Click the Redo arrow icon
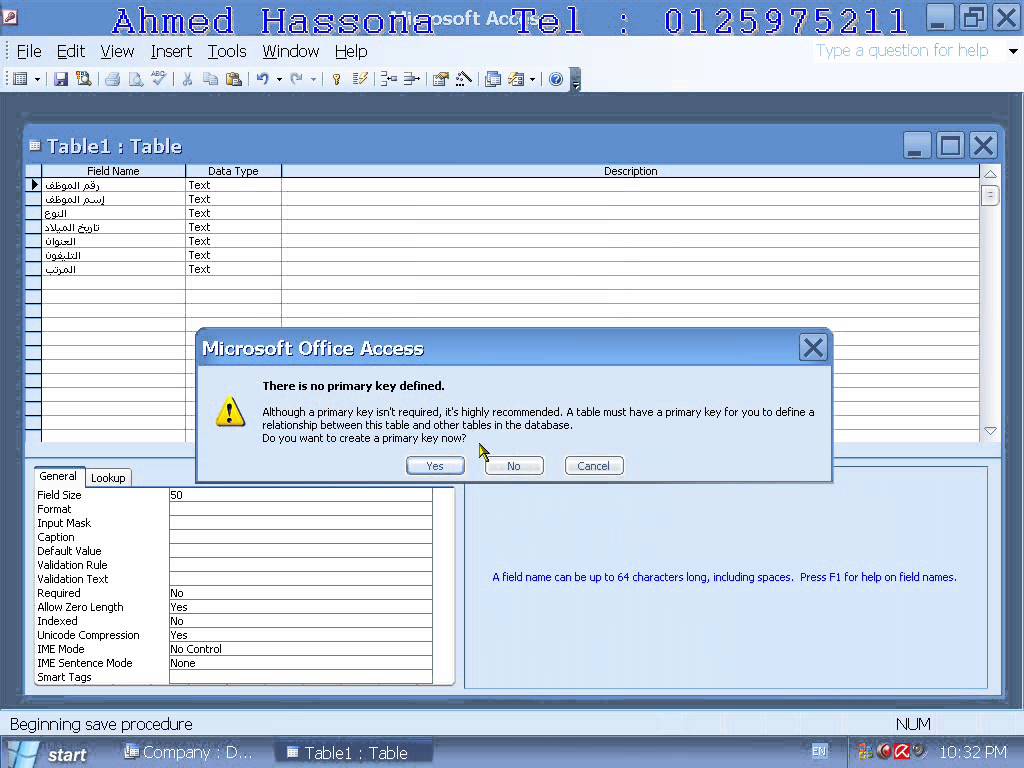Image resolution: width=1024 pixels, height=768 pixels. point(296,79)
